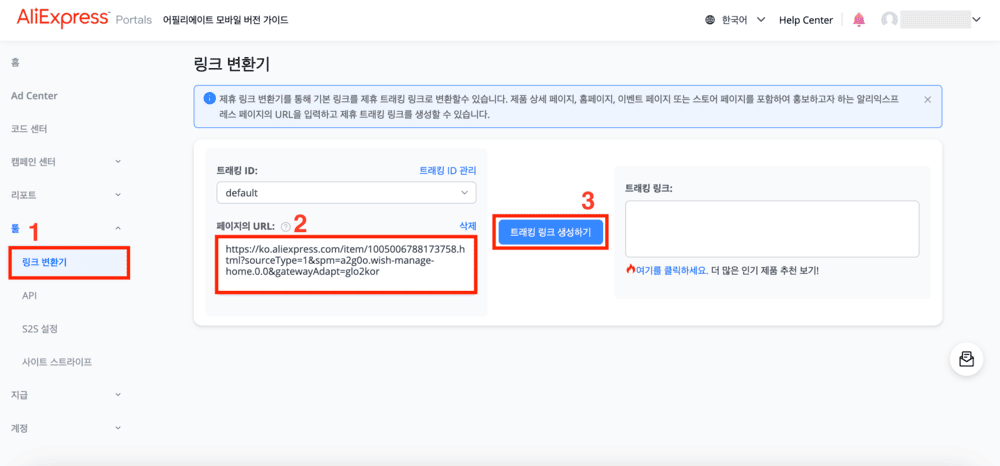Open Ad Center in the sidebar

point(34,96)
